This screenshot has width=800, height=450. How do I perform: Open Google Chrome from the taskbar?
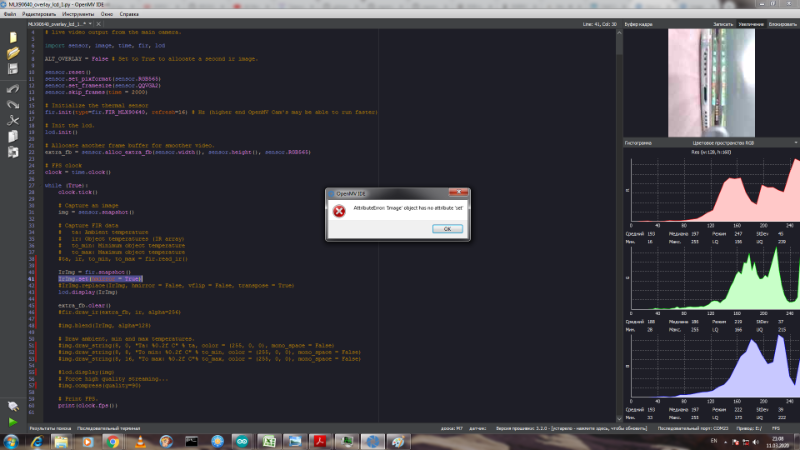click(x=113, y=442)
